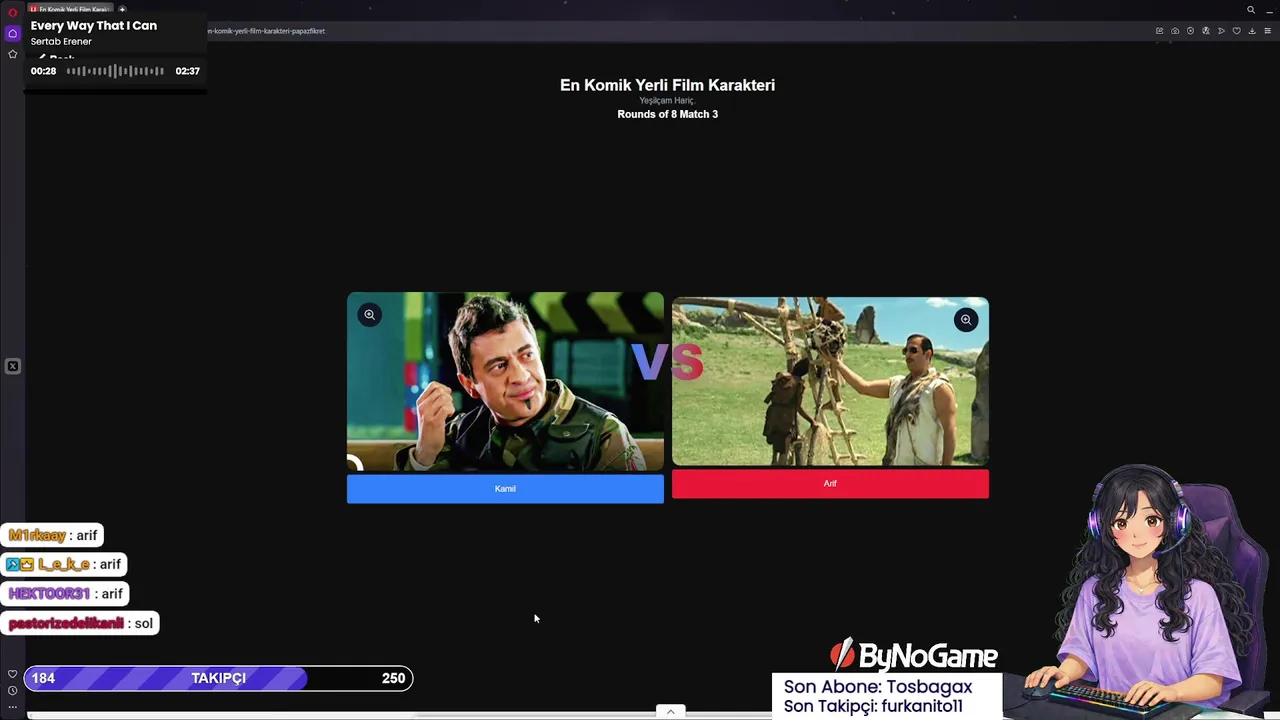Click the 'Every Way That I Can' title
Image resolution: width=1280 pixels, height=720 pixels.
click(94, 26)
